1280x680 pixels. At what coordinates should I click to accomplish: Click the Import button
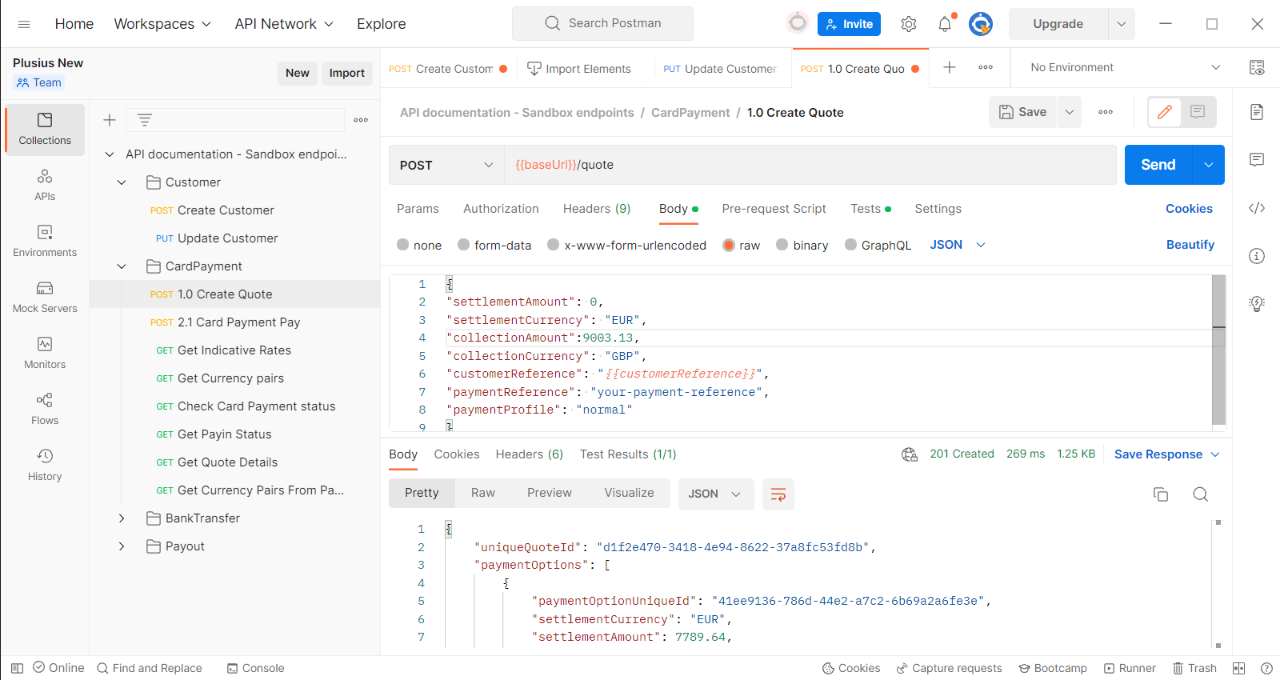[347, 73]
